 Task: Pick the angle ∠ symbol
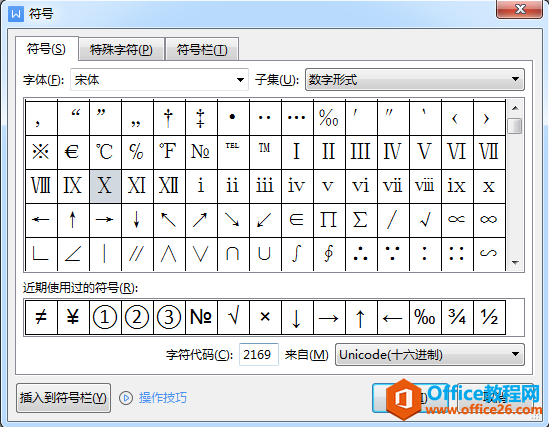[73, 254]
